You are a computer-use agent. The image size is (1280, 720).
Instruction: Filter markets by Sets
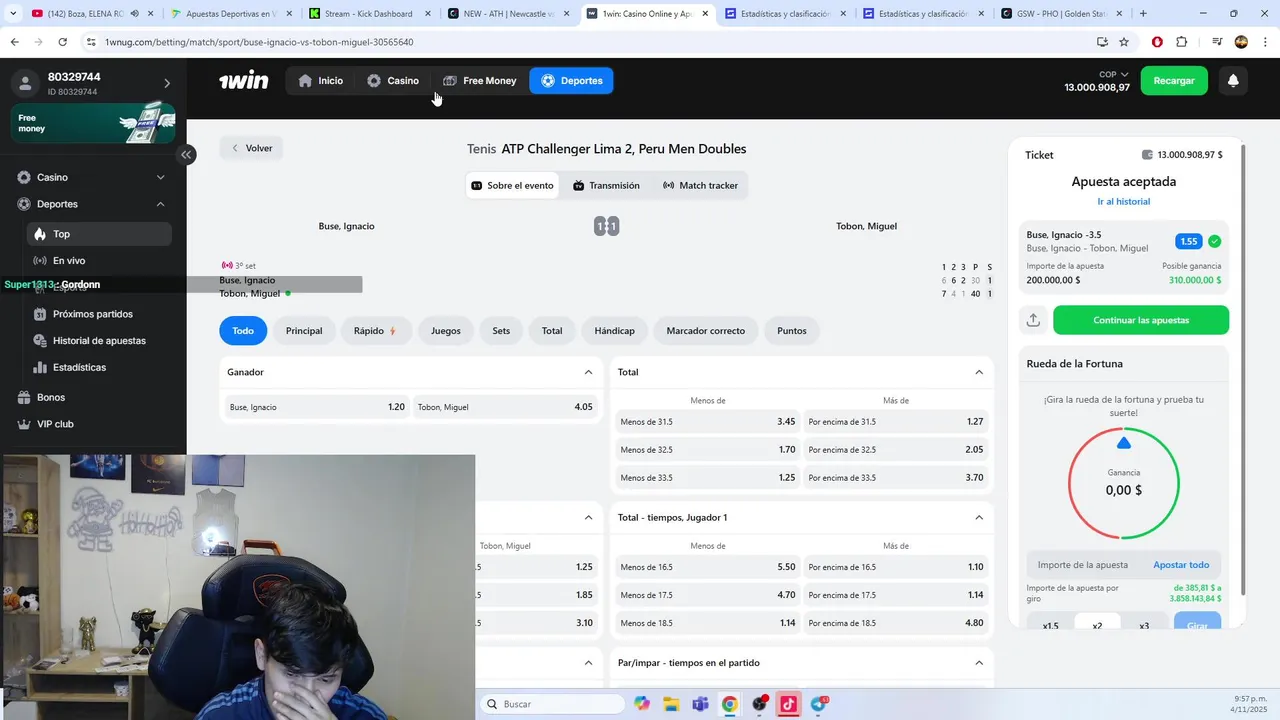pos(501,331)
